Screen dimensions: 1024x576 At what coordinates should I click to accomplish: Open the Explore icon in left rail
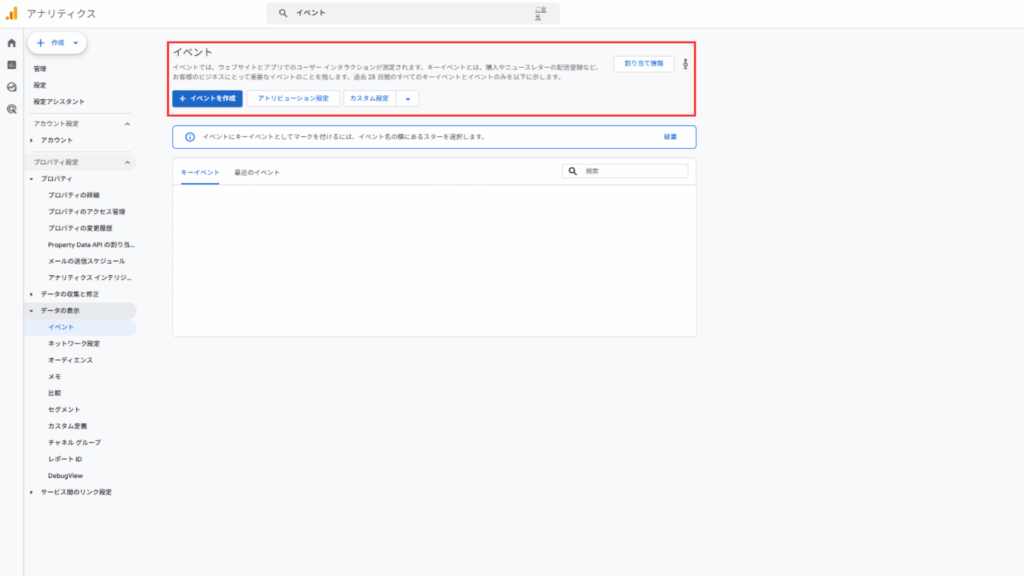11,87
